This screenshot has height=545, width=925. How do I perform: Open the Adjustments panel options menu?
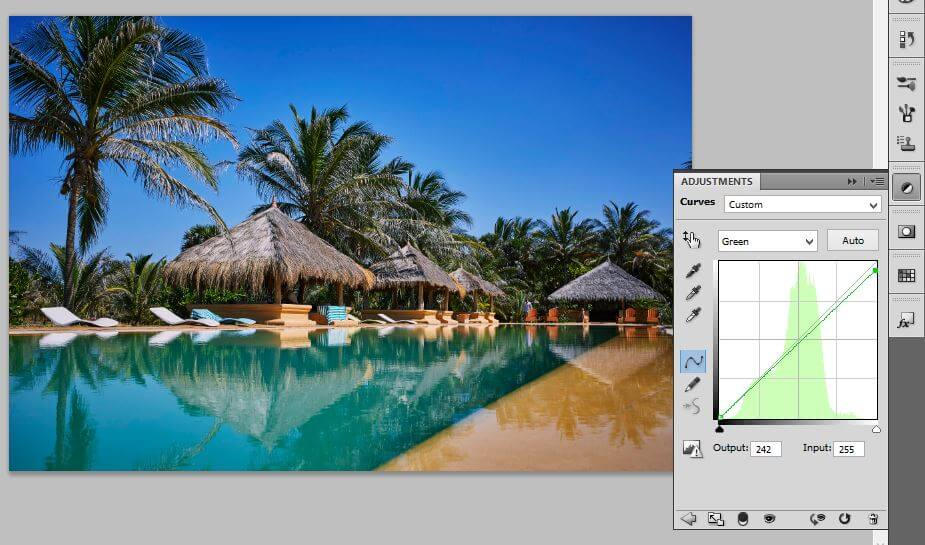(x=878, y=182)
